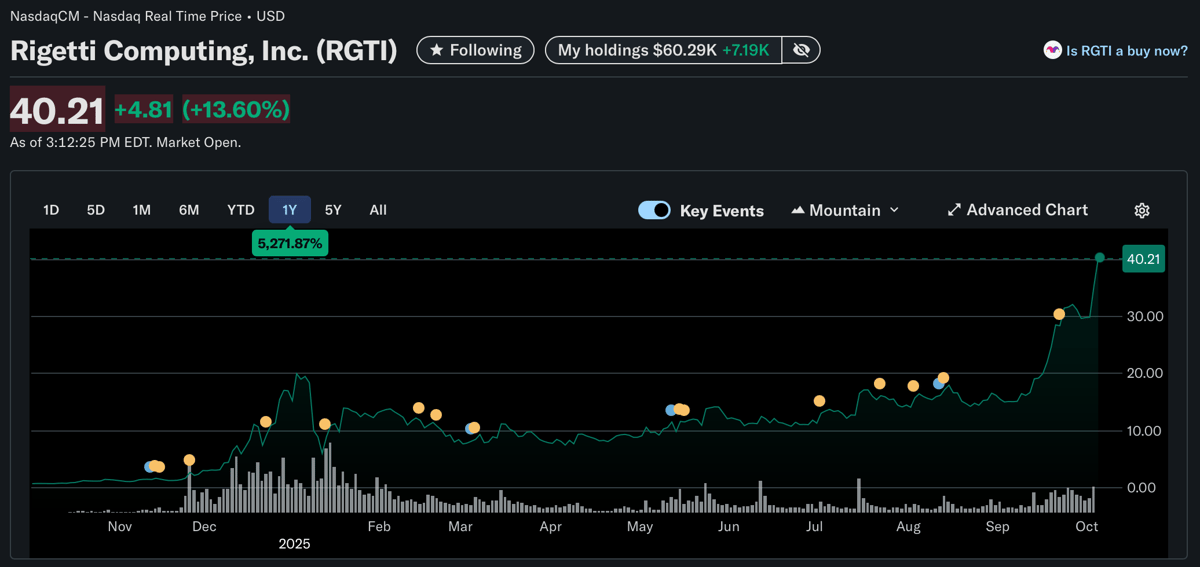Click the 'Is RGTI a buy now?' icon
Viewport: 1200px width, 567px height.
(x=1052, y=50)
